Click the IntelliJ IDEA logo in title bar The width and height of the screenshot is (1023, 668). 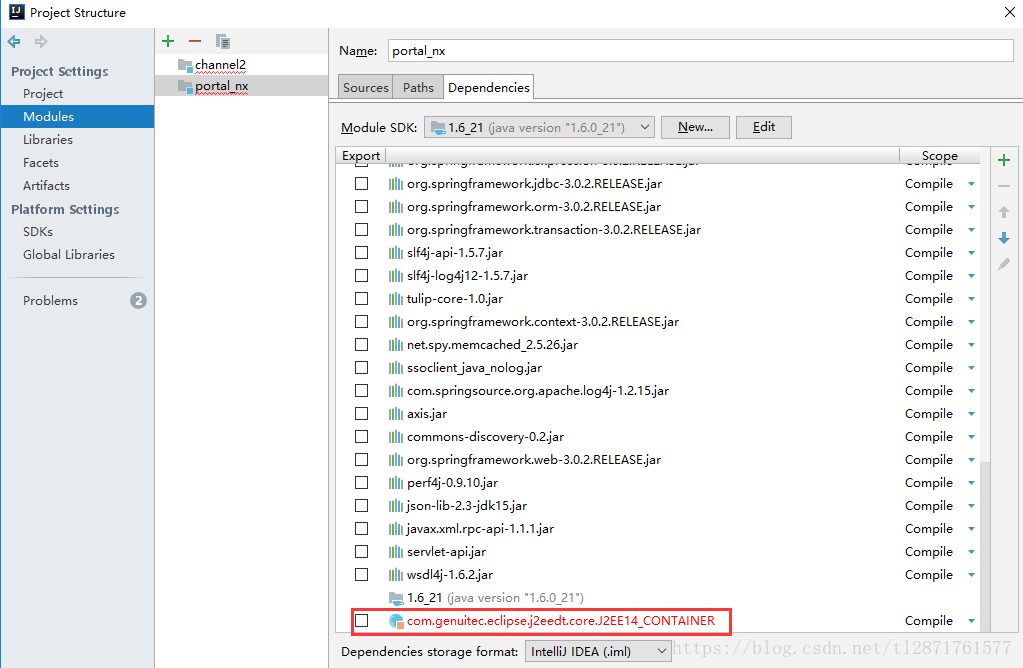click(16, 12)
